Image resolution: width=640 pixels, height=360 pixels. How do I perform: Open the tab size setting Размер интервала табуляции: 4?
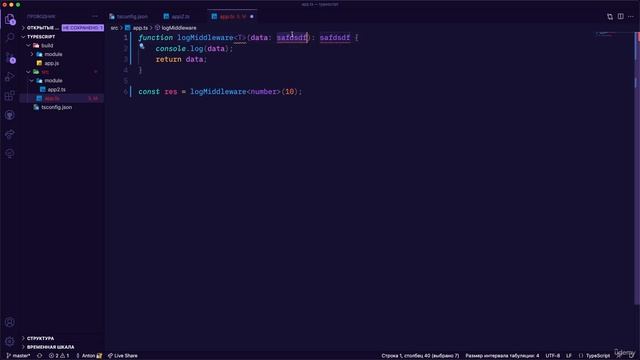[x=502, y=356]
